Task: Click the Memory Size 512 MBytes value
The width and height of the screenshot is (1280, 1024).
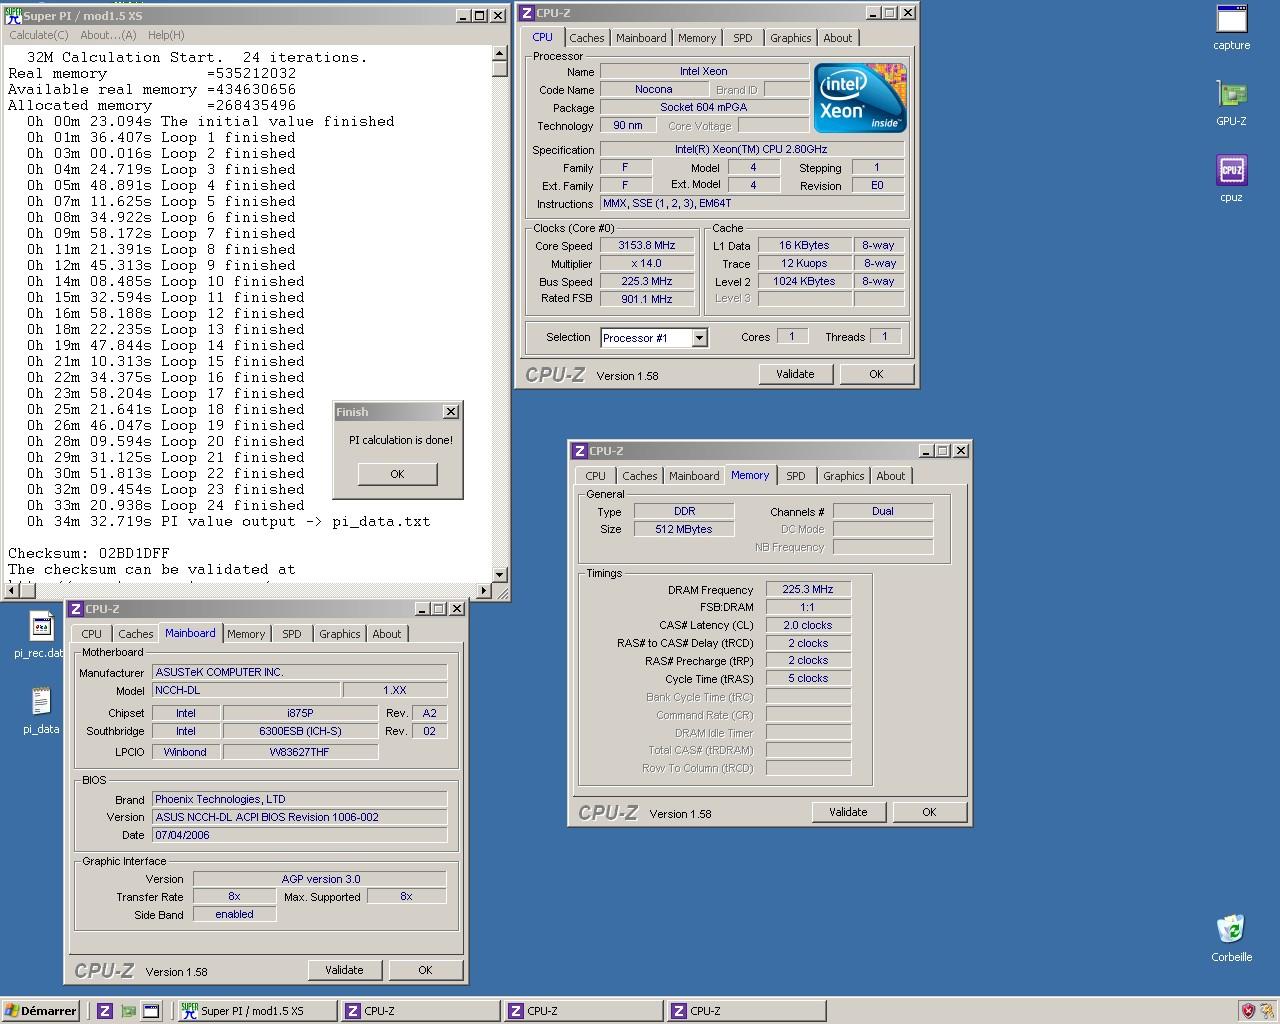Action: click(x=684, y=529)
